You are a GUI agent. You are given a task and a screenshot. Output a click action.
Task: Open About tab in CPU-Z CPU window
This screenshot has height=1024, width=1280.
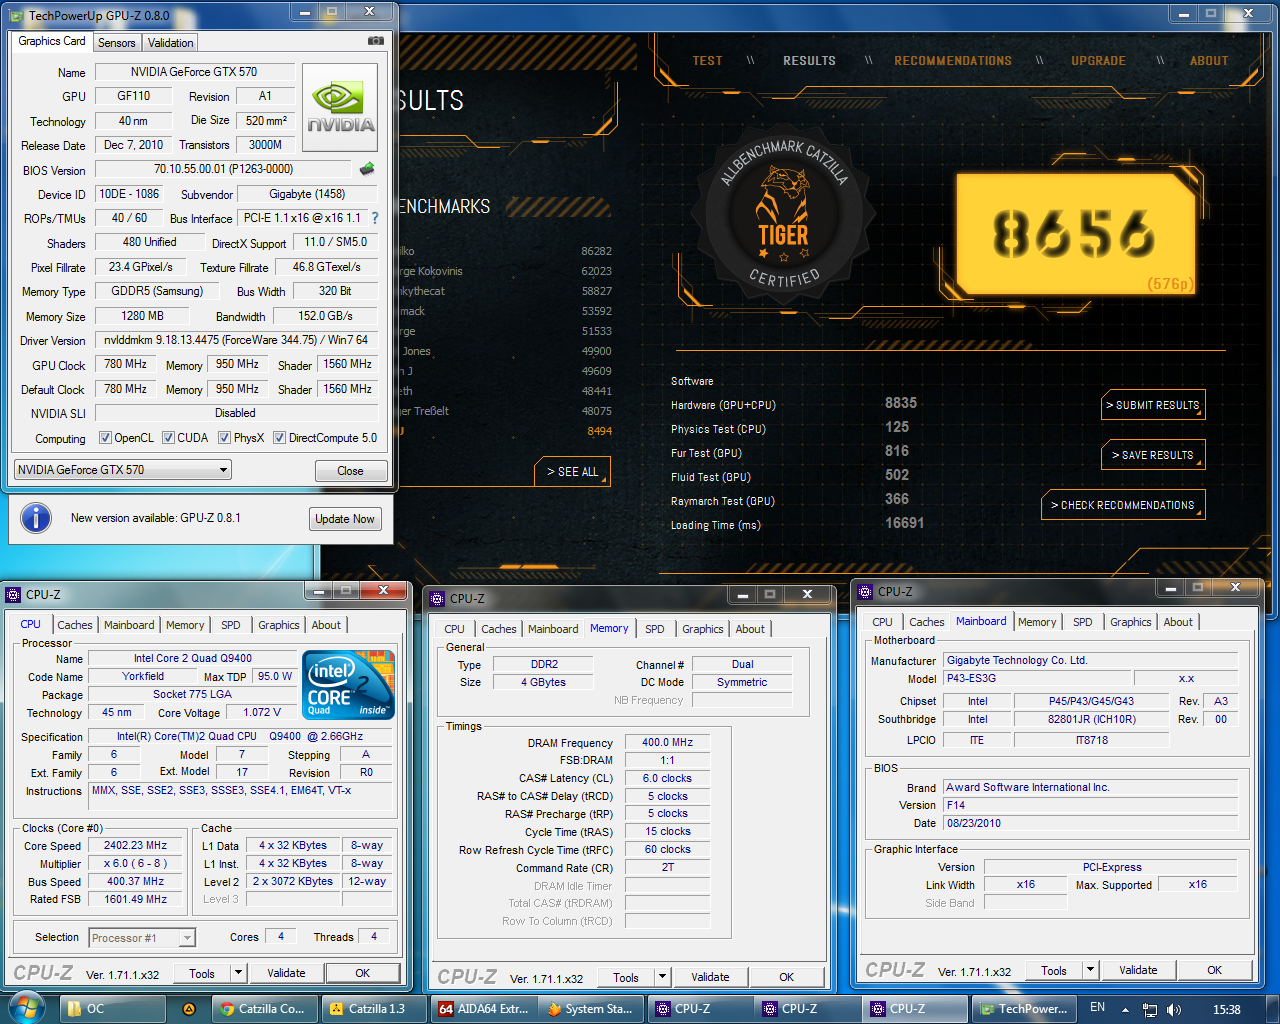coord(326,625)
